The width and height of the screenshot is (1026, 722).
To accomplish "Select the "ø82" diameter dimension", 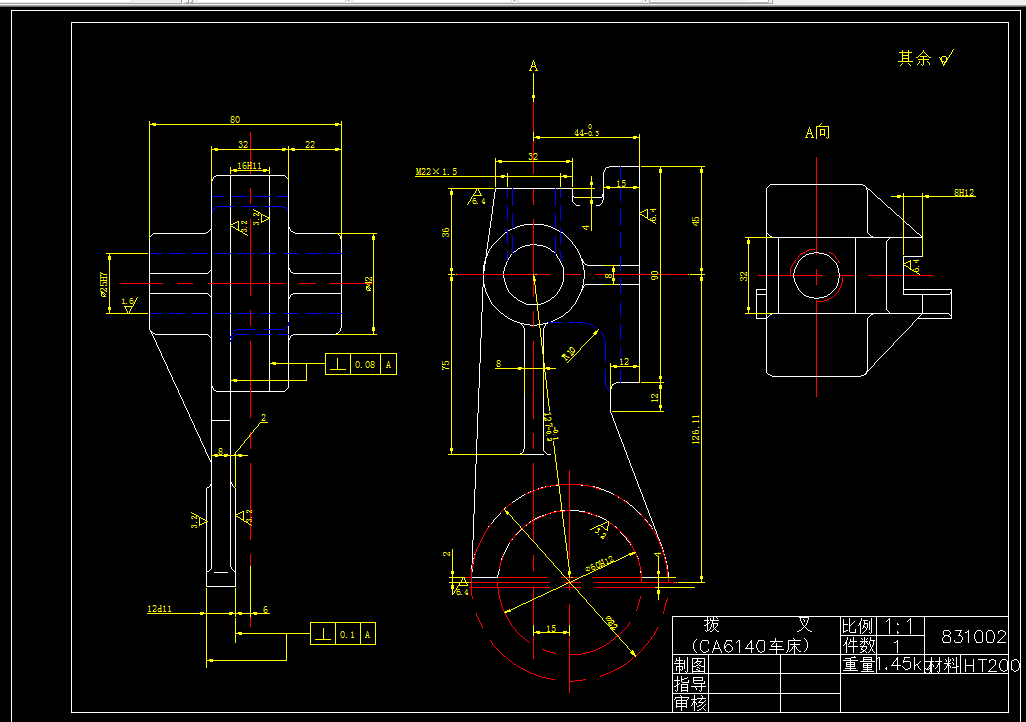I will [x=611, y=623].
